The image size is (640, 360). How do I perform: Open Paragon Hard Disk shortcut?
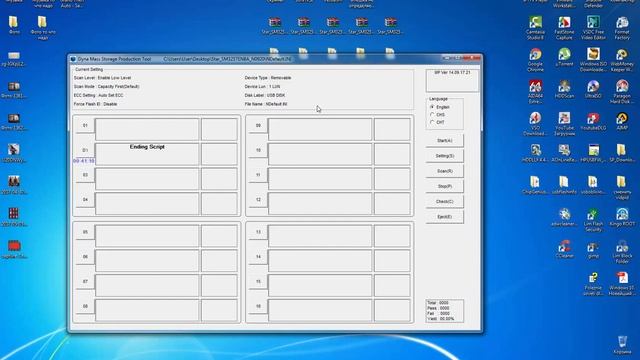pos(622,92)
